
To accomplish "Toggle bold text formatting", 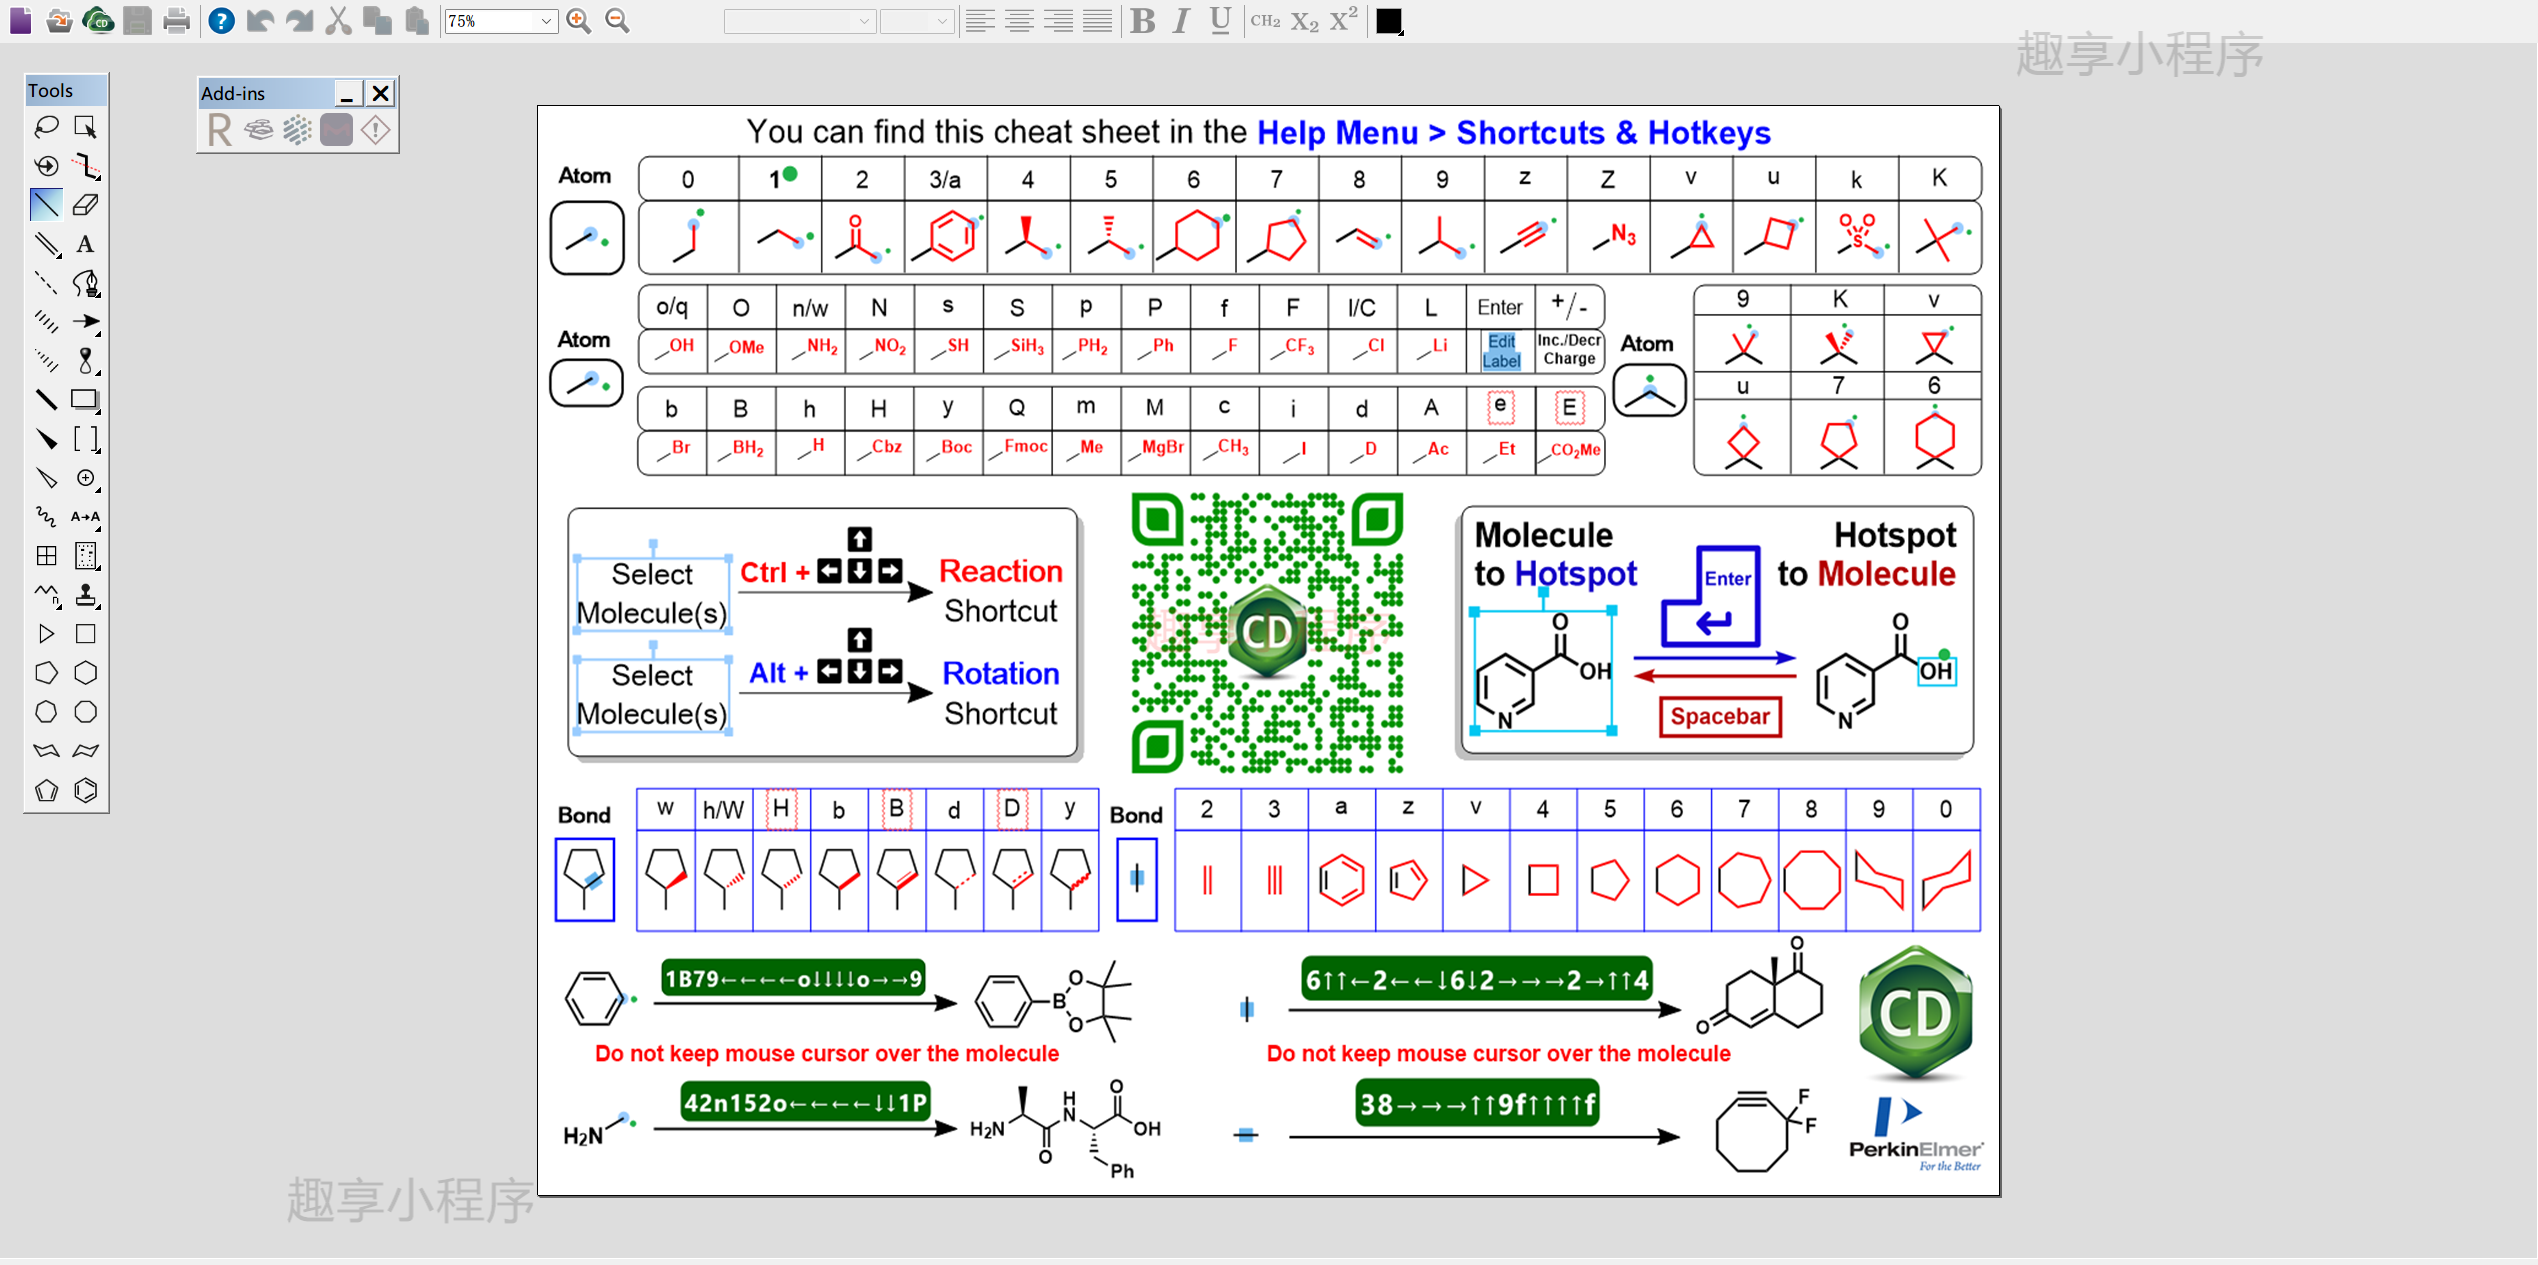I will (1143, 20).
